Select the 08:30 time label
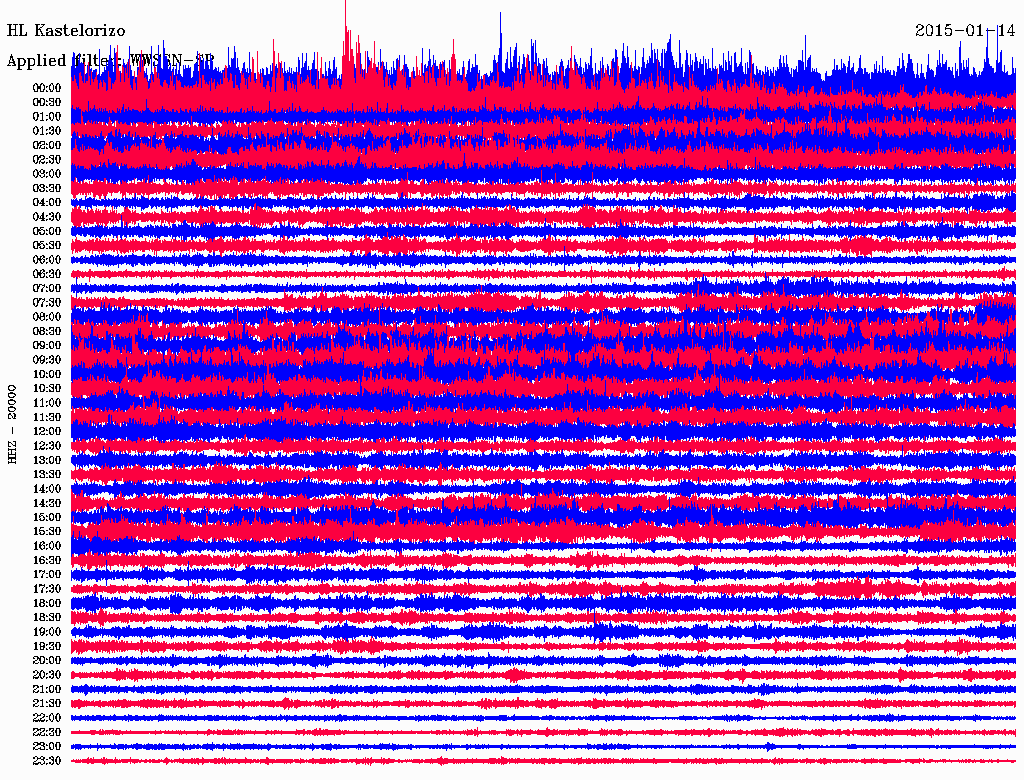1024x780 pixels. 47,332
